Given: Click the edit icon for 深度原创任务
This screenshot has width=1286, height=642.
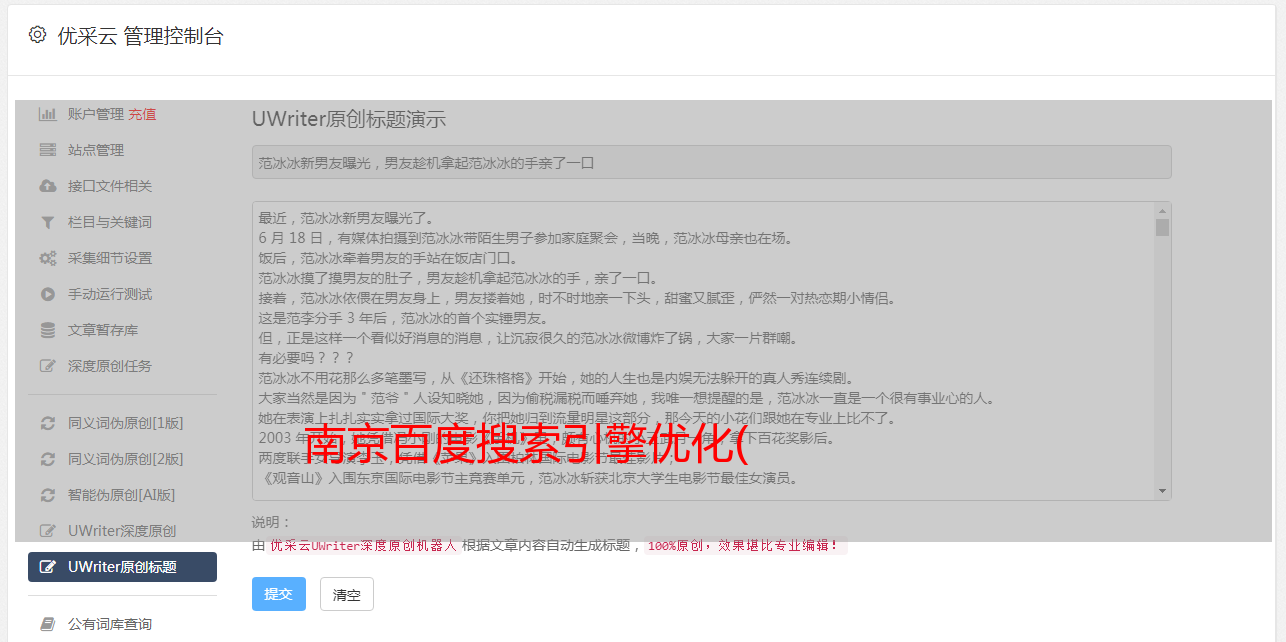Looking at the screenshot, I should click(x=47, y=366).
